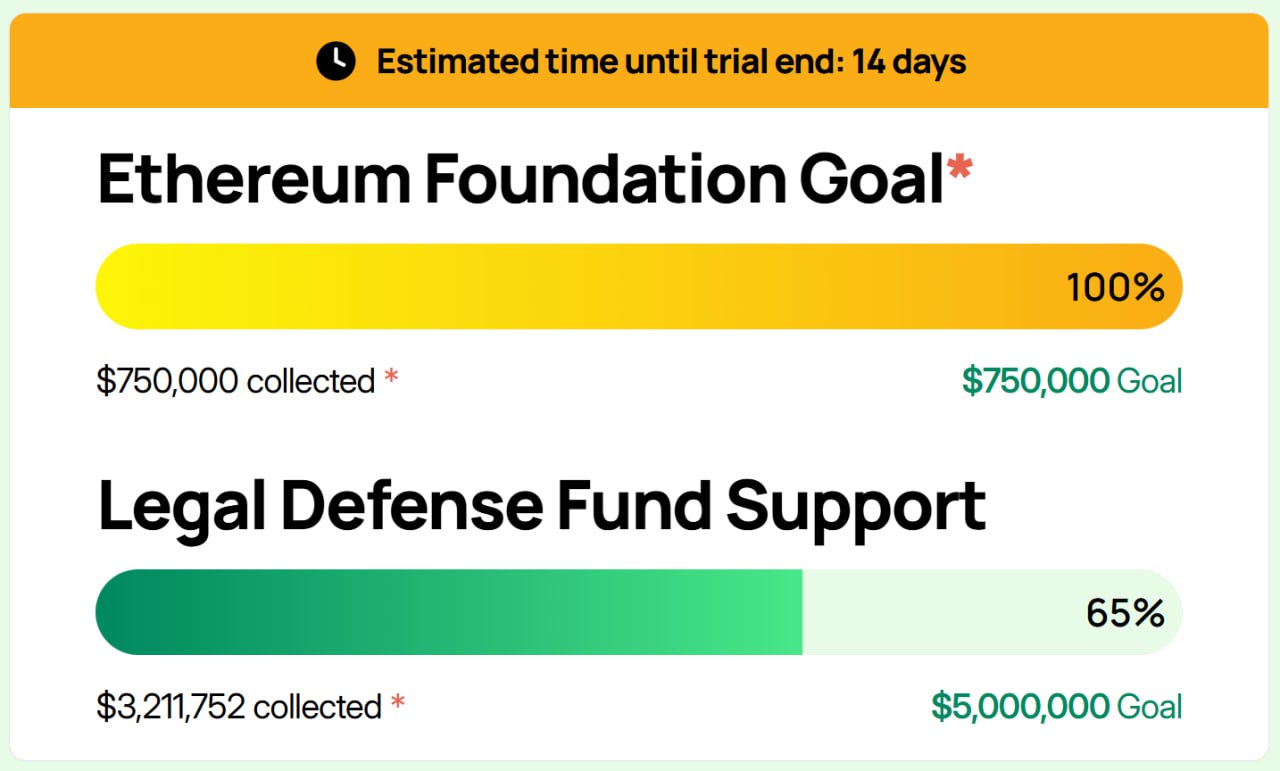The image size is (1280, 771).
Task: Click the red asterisk after Foundation Goal heading
Action: 959,168
